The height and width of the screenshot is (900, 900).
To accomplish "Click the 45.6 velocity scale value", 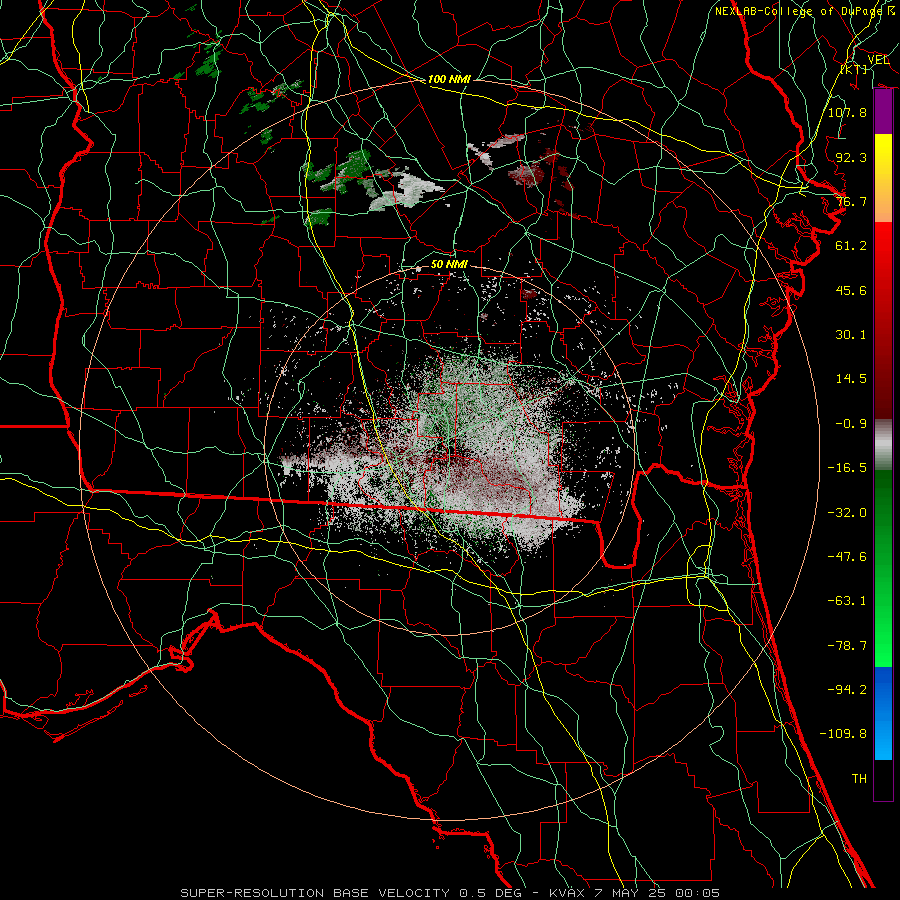I will [x=851, y=290].
